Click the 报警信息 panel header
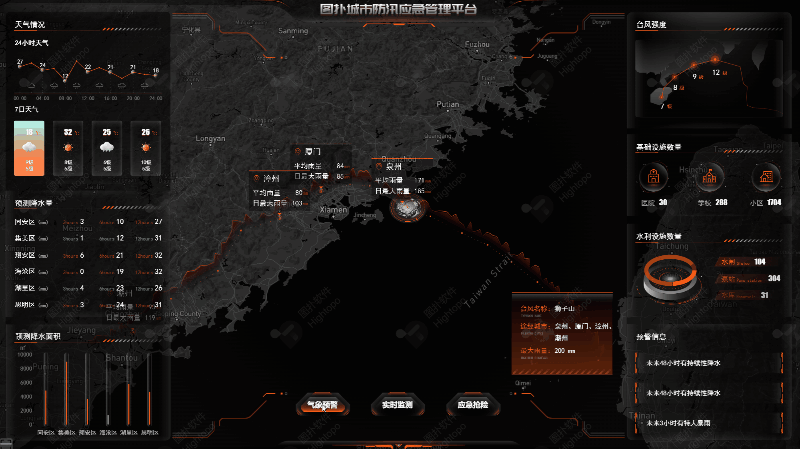Screen dimensions: 800x449 [652, 337]
